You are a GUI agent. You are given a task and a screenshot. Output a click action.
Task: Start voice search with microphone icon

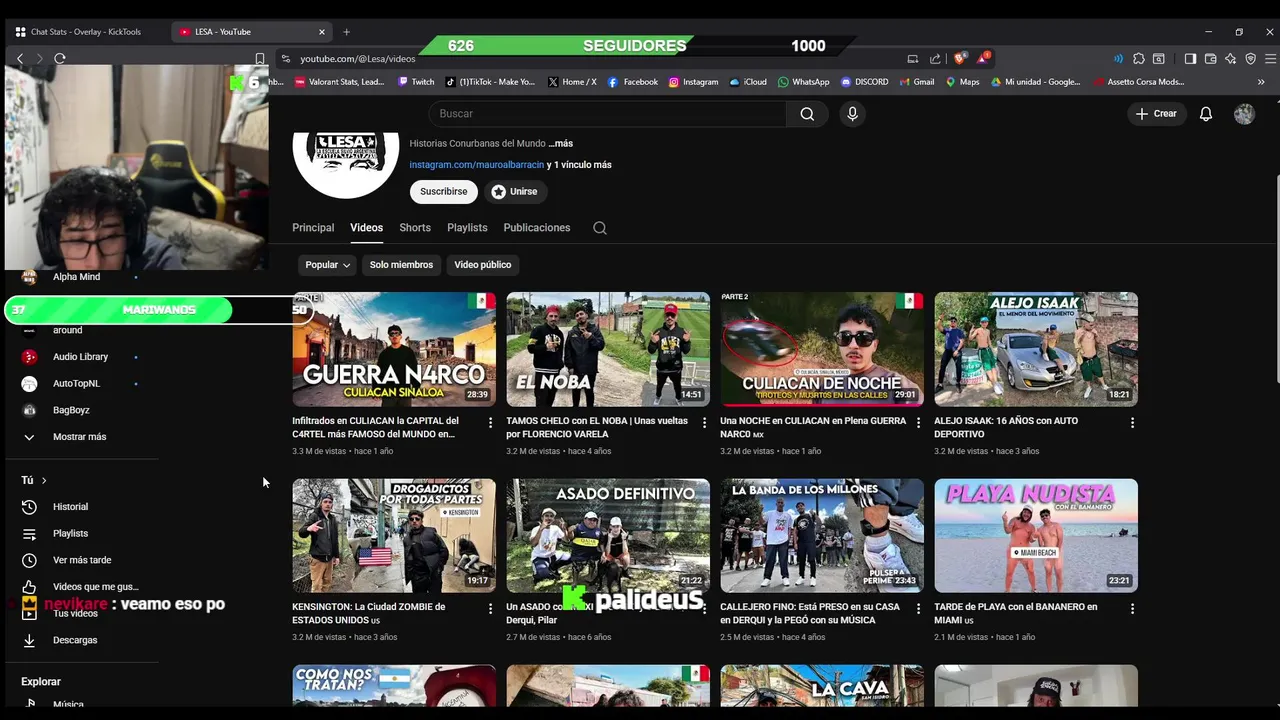point(852,114)
